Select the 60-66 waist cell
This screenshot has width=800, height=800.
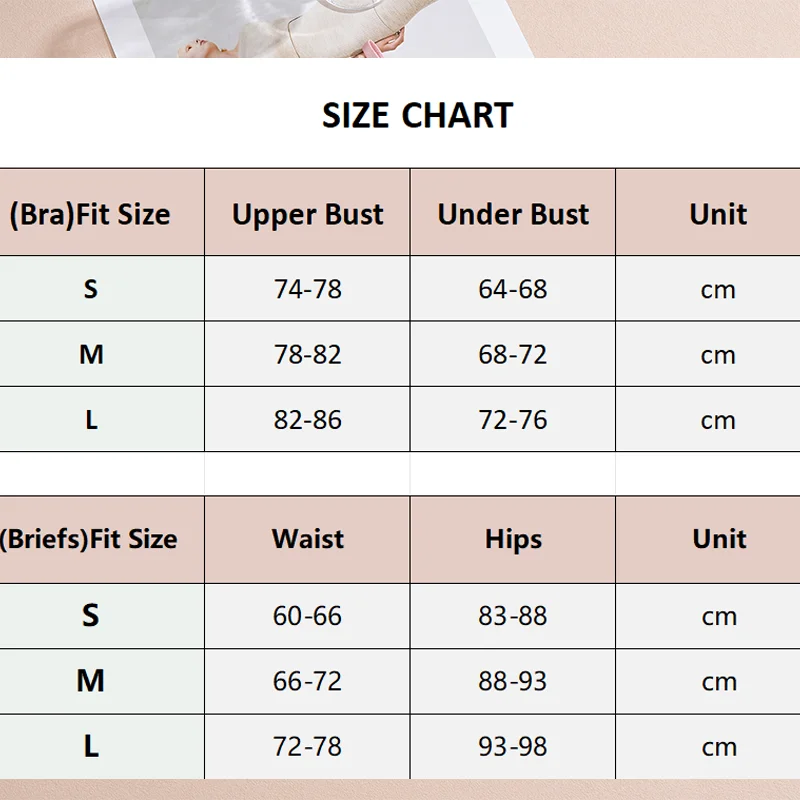coord(308,616)
